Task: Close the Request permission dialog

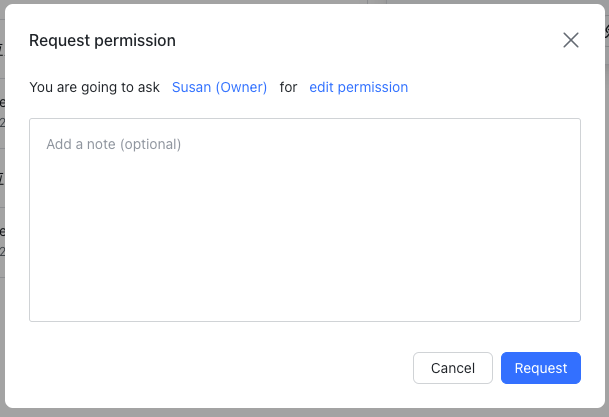Action: (571, 40)
